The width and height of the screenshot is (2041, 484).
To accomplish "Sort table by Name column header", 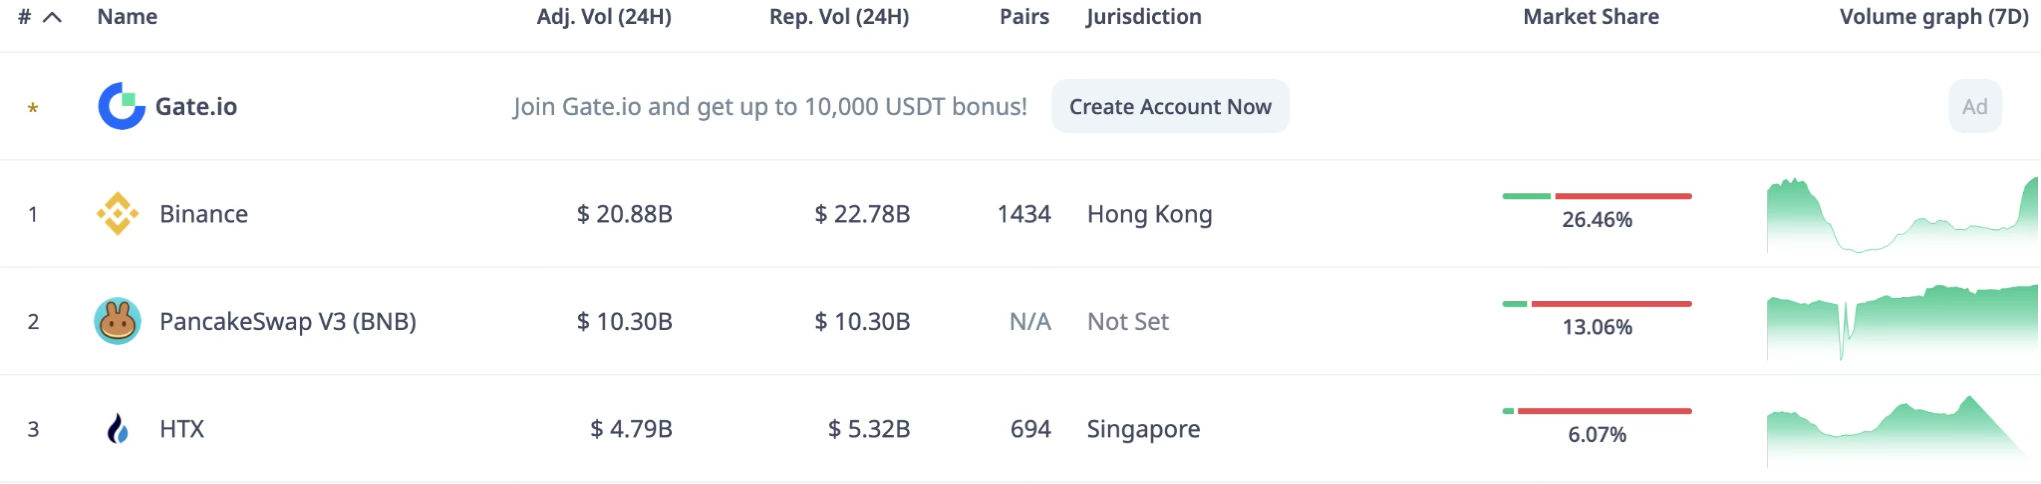I will click(127, 17).
